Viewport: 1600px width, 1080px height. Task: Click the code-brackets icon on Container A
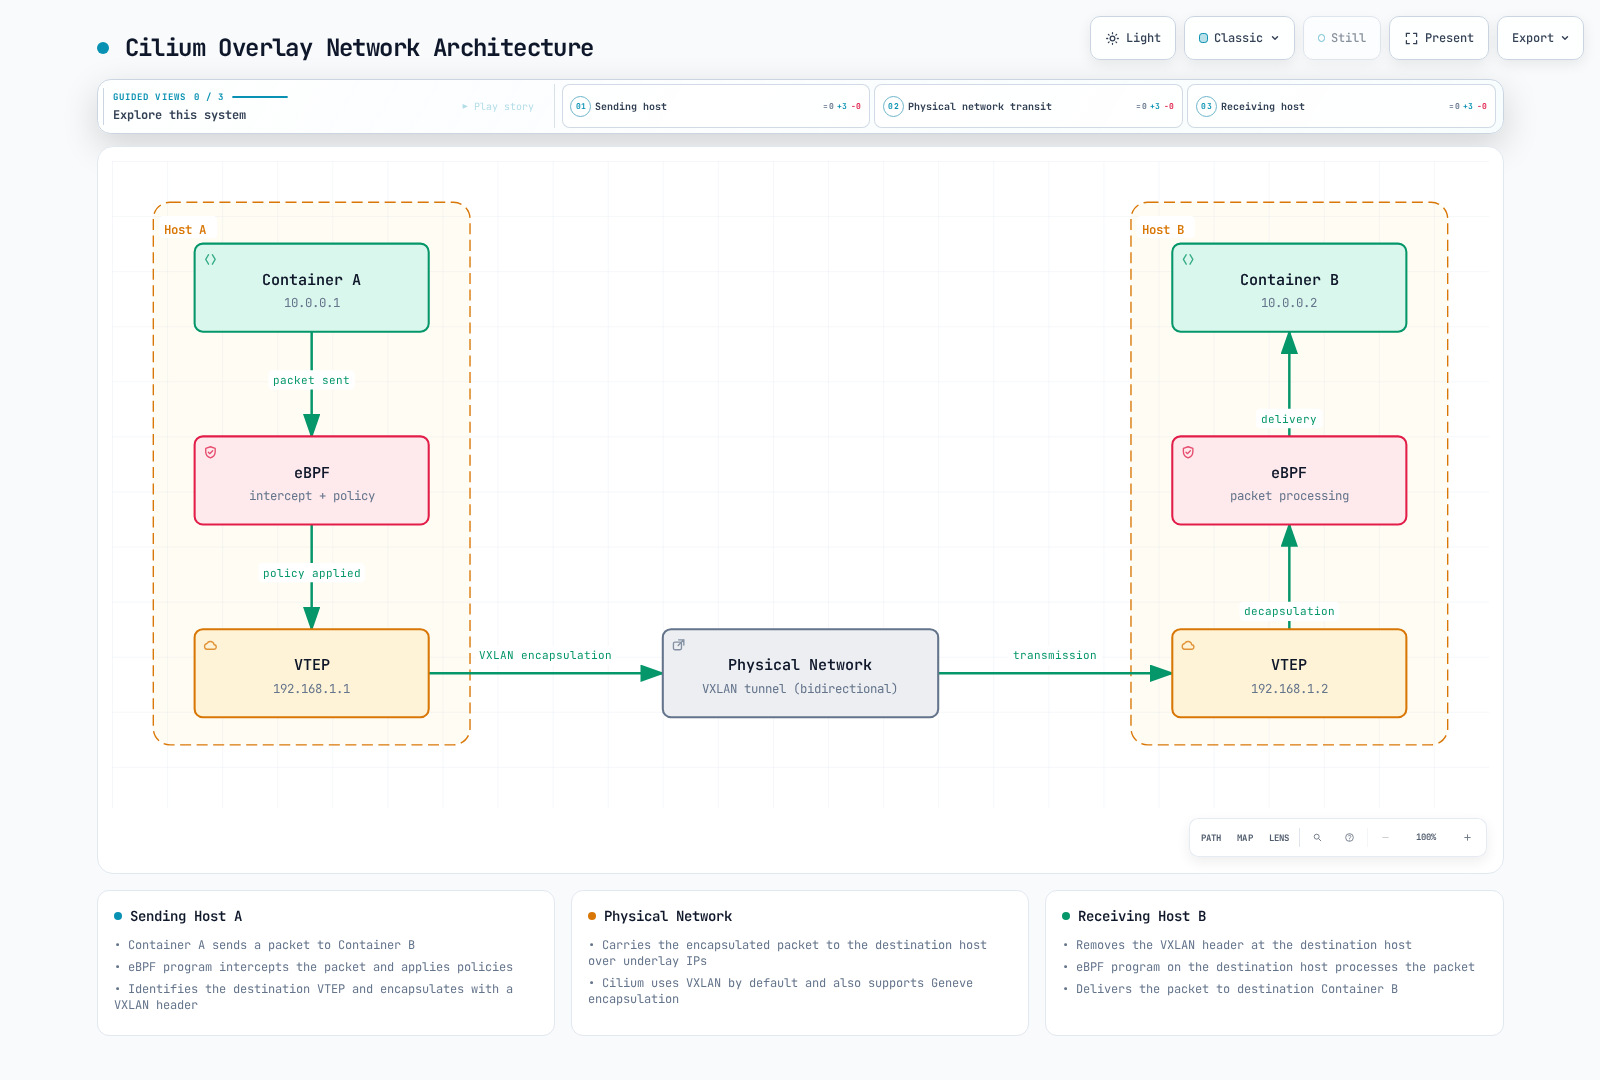[210, 259]
